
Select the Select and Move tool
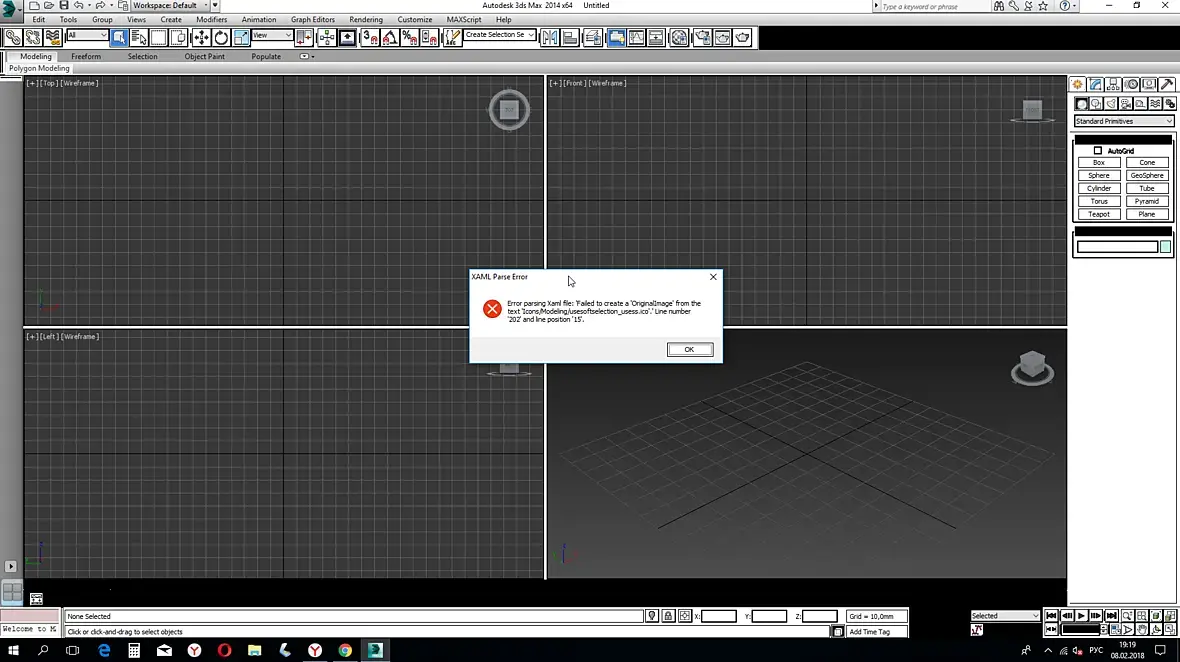201,38
